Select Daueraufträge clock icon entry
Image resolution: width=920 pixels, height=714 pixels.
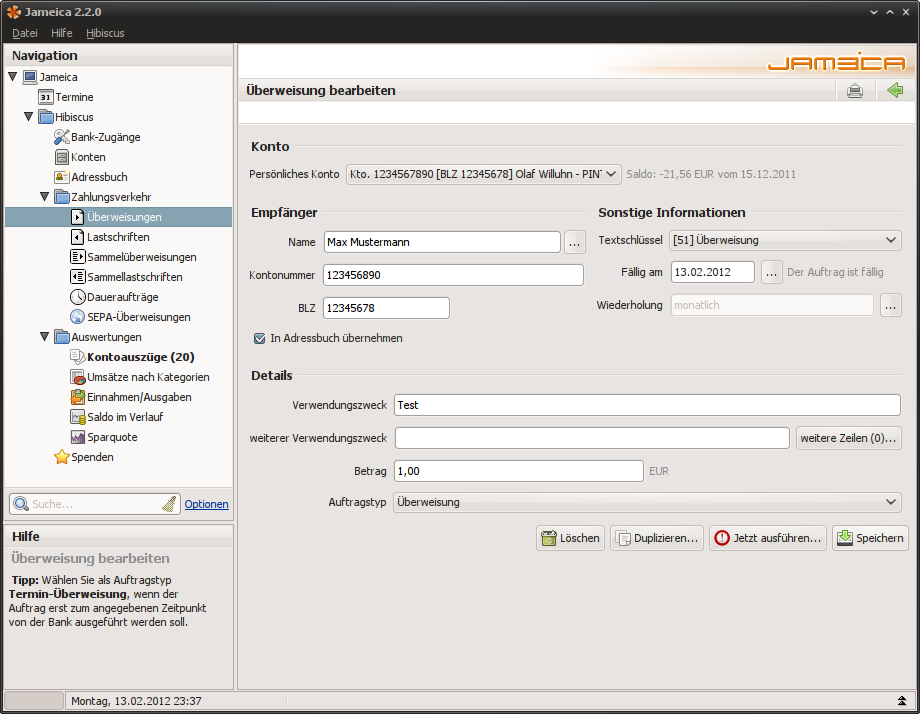pos(80,297)
